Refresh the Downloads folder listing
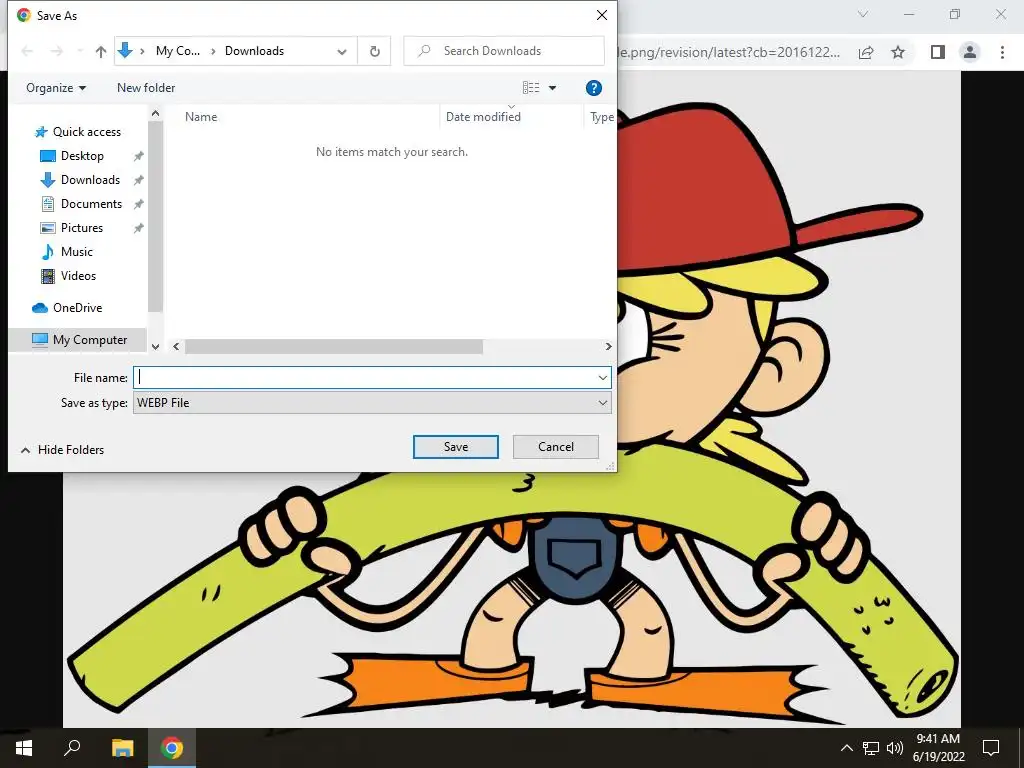 point(374,51)
